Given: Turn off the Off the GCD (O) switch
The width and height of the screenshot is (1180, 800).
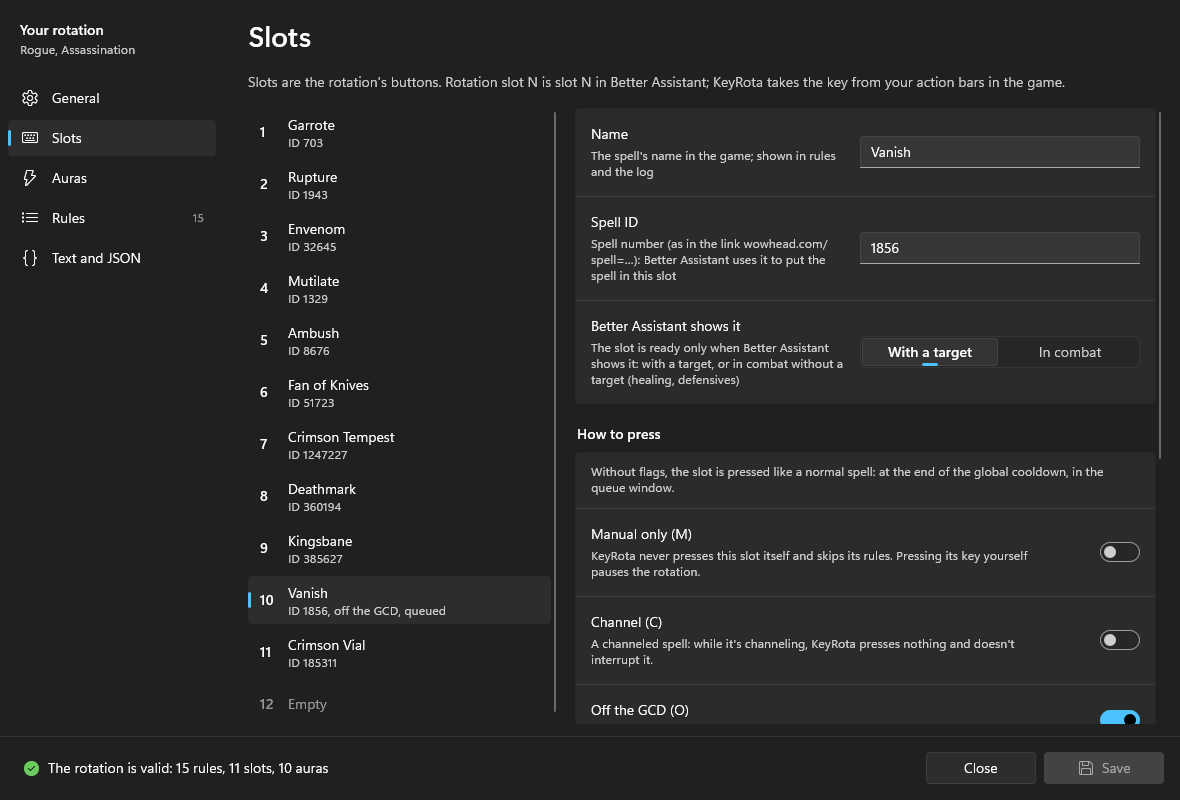Looking at the screenshot, I should tap(1119, 718).
